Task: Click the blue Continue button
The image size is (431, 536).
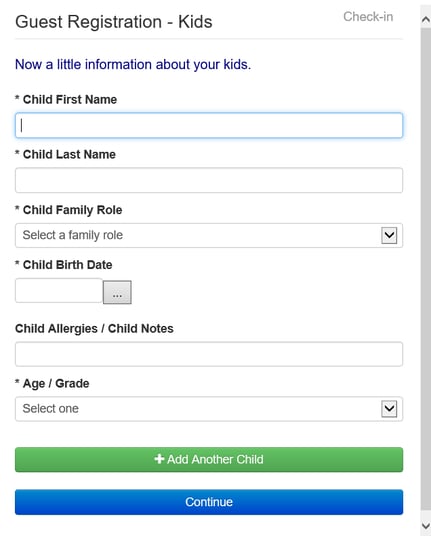Action: coord(209,502)
